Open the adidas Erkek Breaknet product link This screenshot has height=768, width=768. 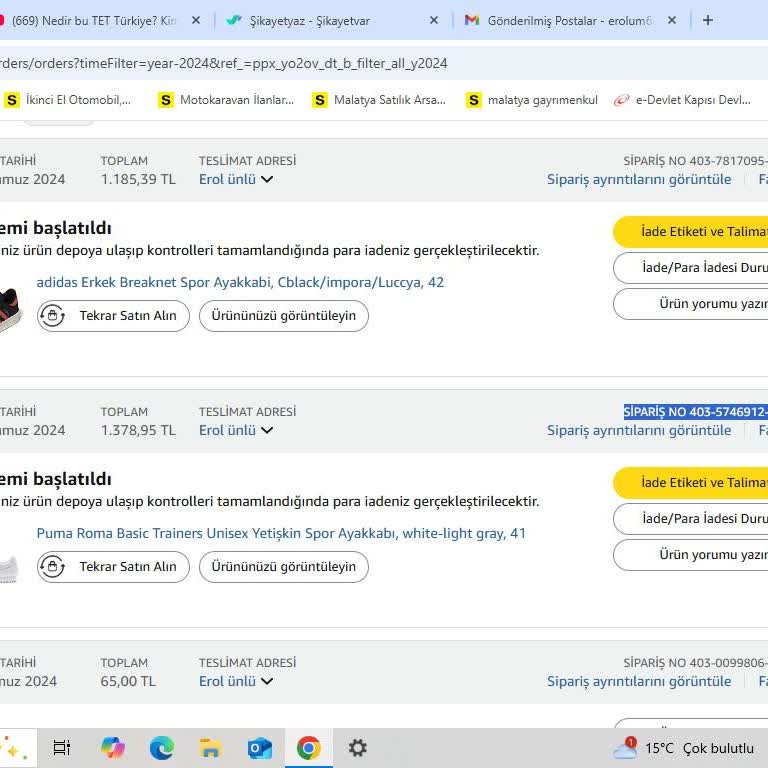240,282
